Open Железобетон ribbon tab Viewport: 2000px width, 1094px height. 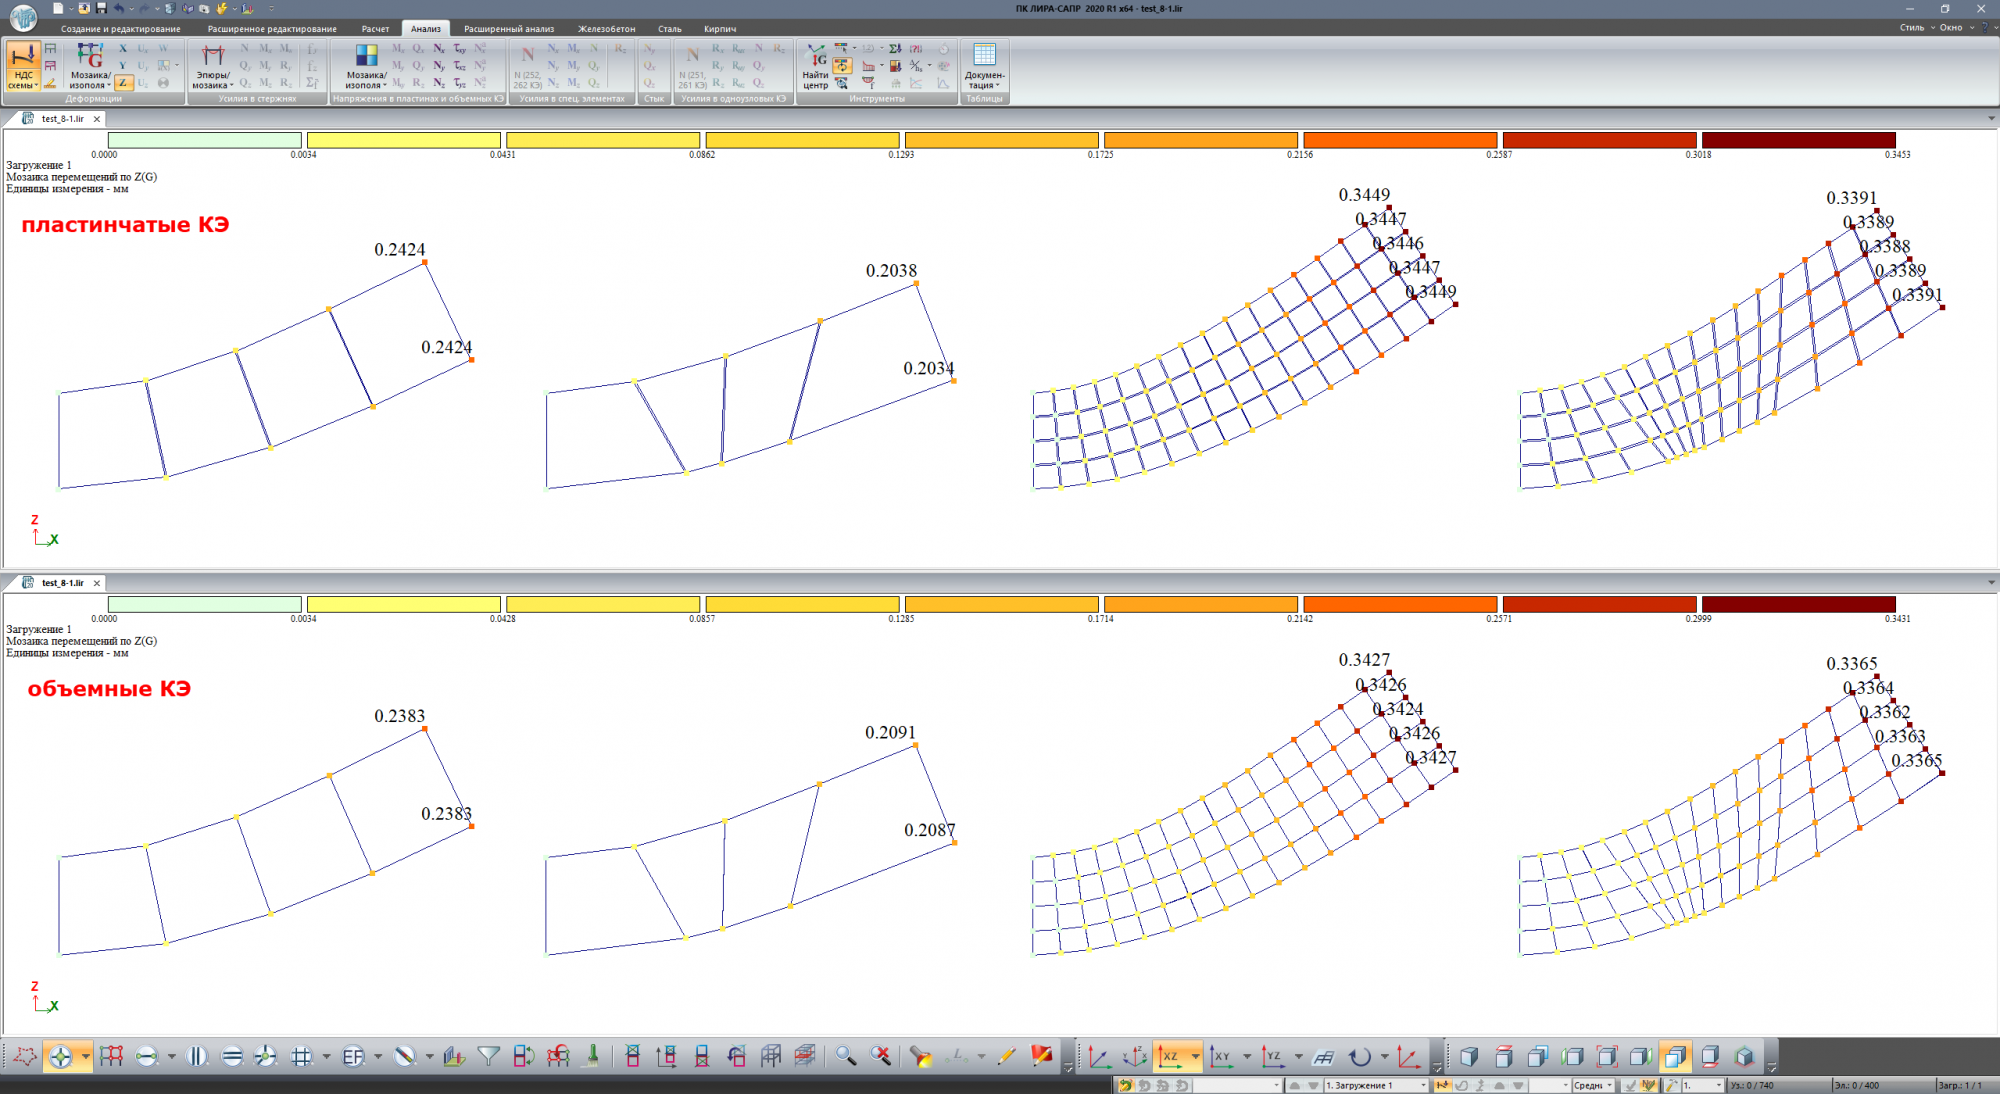click(x=606, y=29)
